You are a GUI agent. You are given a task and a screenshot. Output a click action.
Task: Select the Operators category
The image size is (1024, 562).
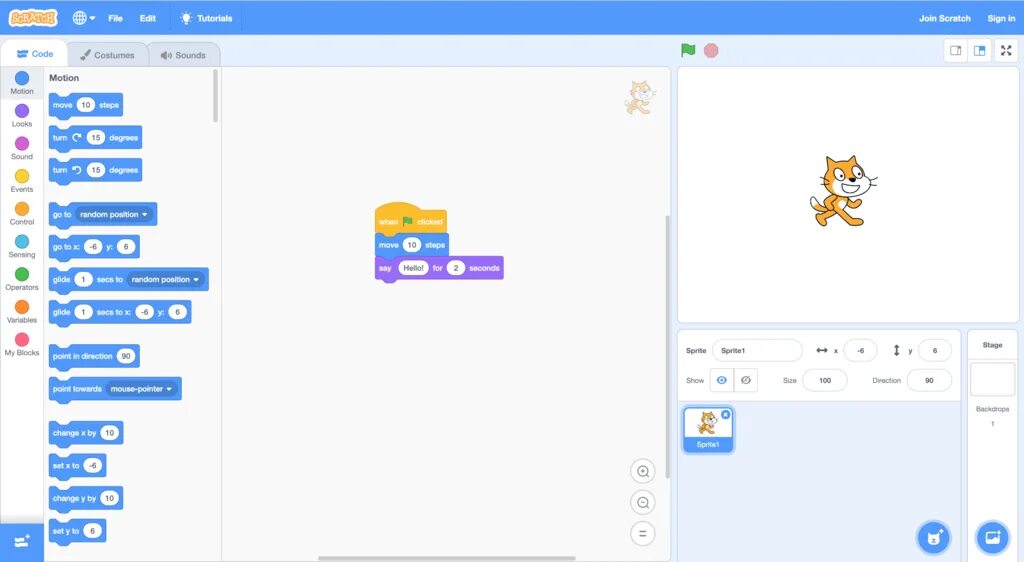[x=22, y=279]
